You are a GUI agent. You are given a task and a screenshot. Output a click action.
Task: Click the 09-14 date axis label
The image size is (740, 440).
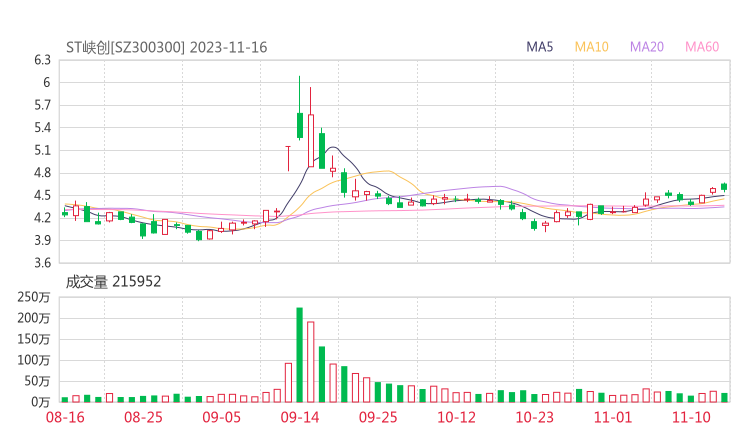pos(300,417)
